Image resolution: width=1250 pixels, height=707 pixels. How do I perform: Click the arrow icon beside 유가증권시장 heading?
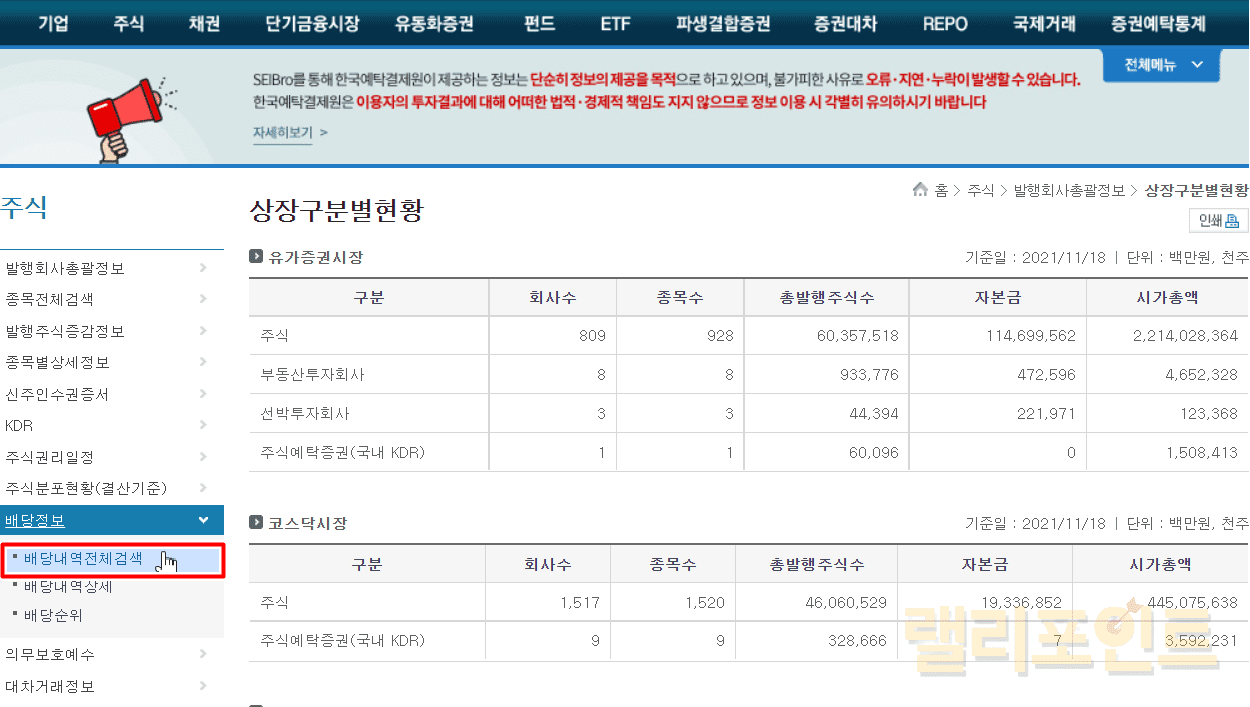[x=256, y=257]
